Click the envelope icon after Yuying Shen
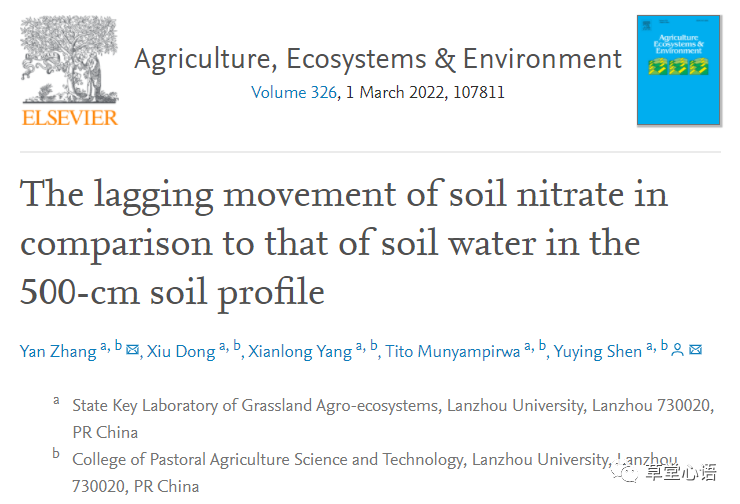 pyautogui.click(x=695, y=350)
